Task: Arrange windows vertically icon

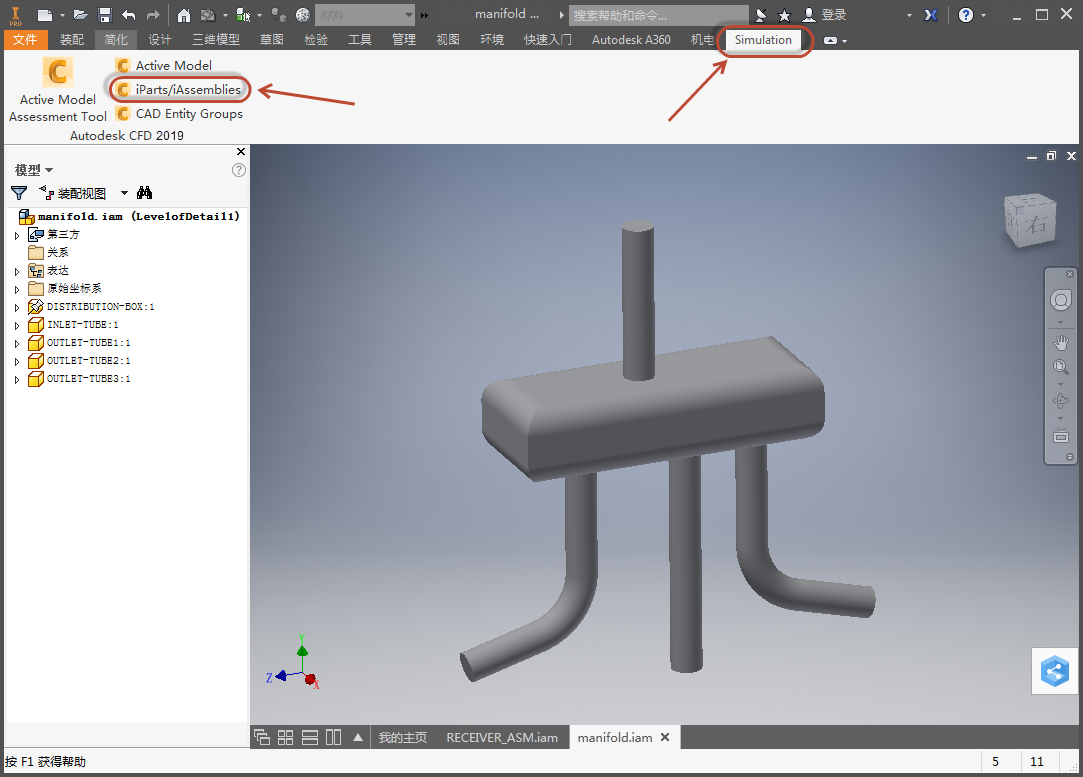Action: (334, 738)
